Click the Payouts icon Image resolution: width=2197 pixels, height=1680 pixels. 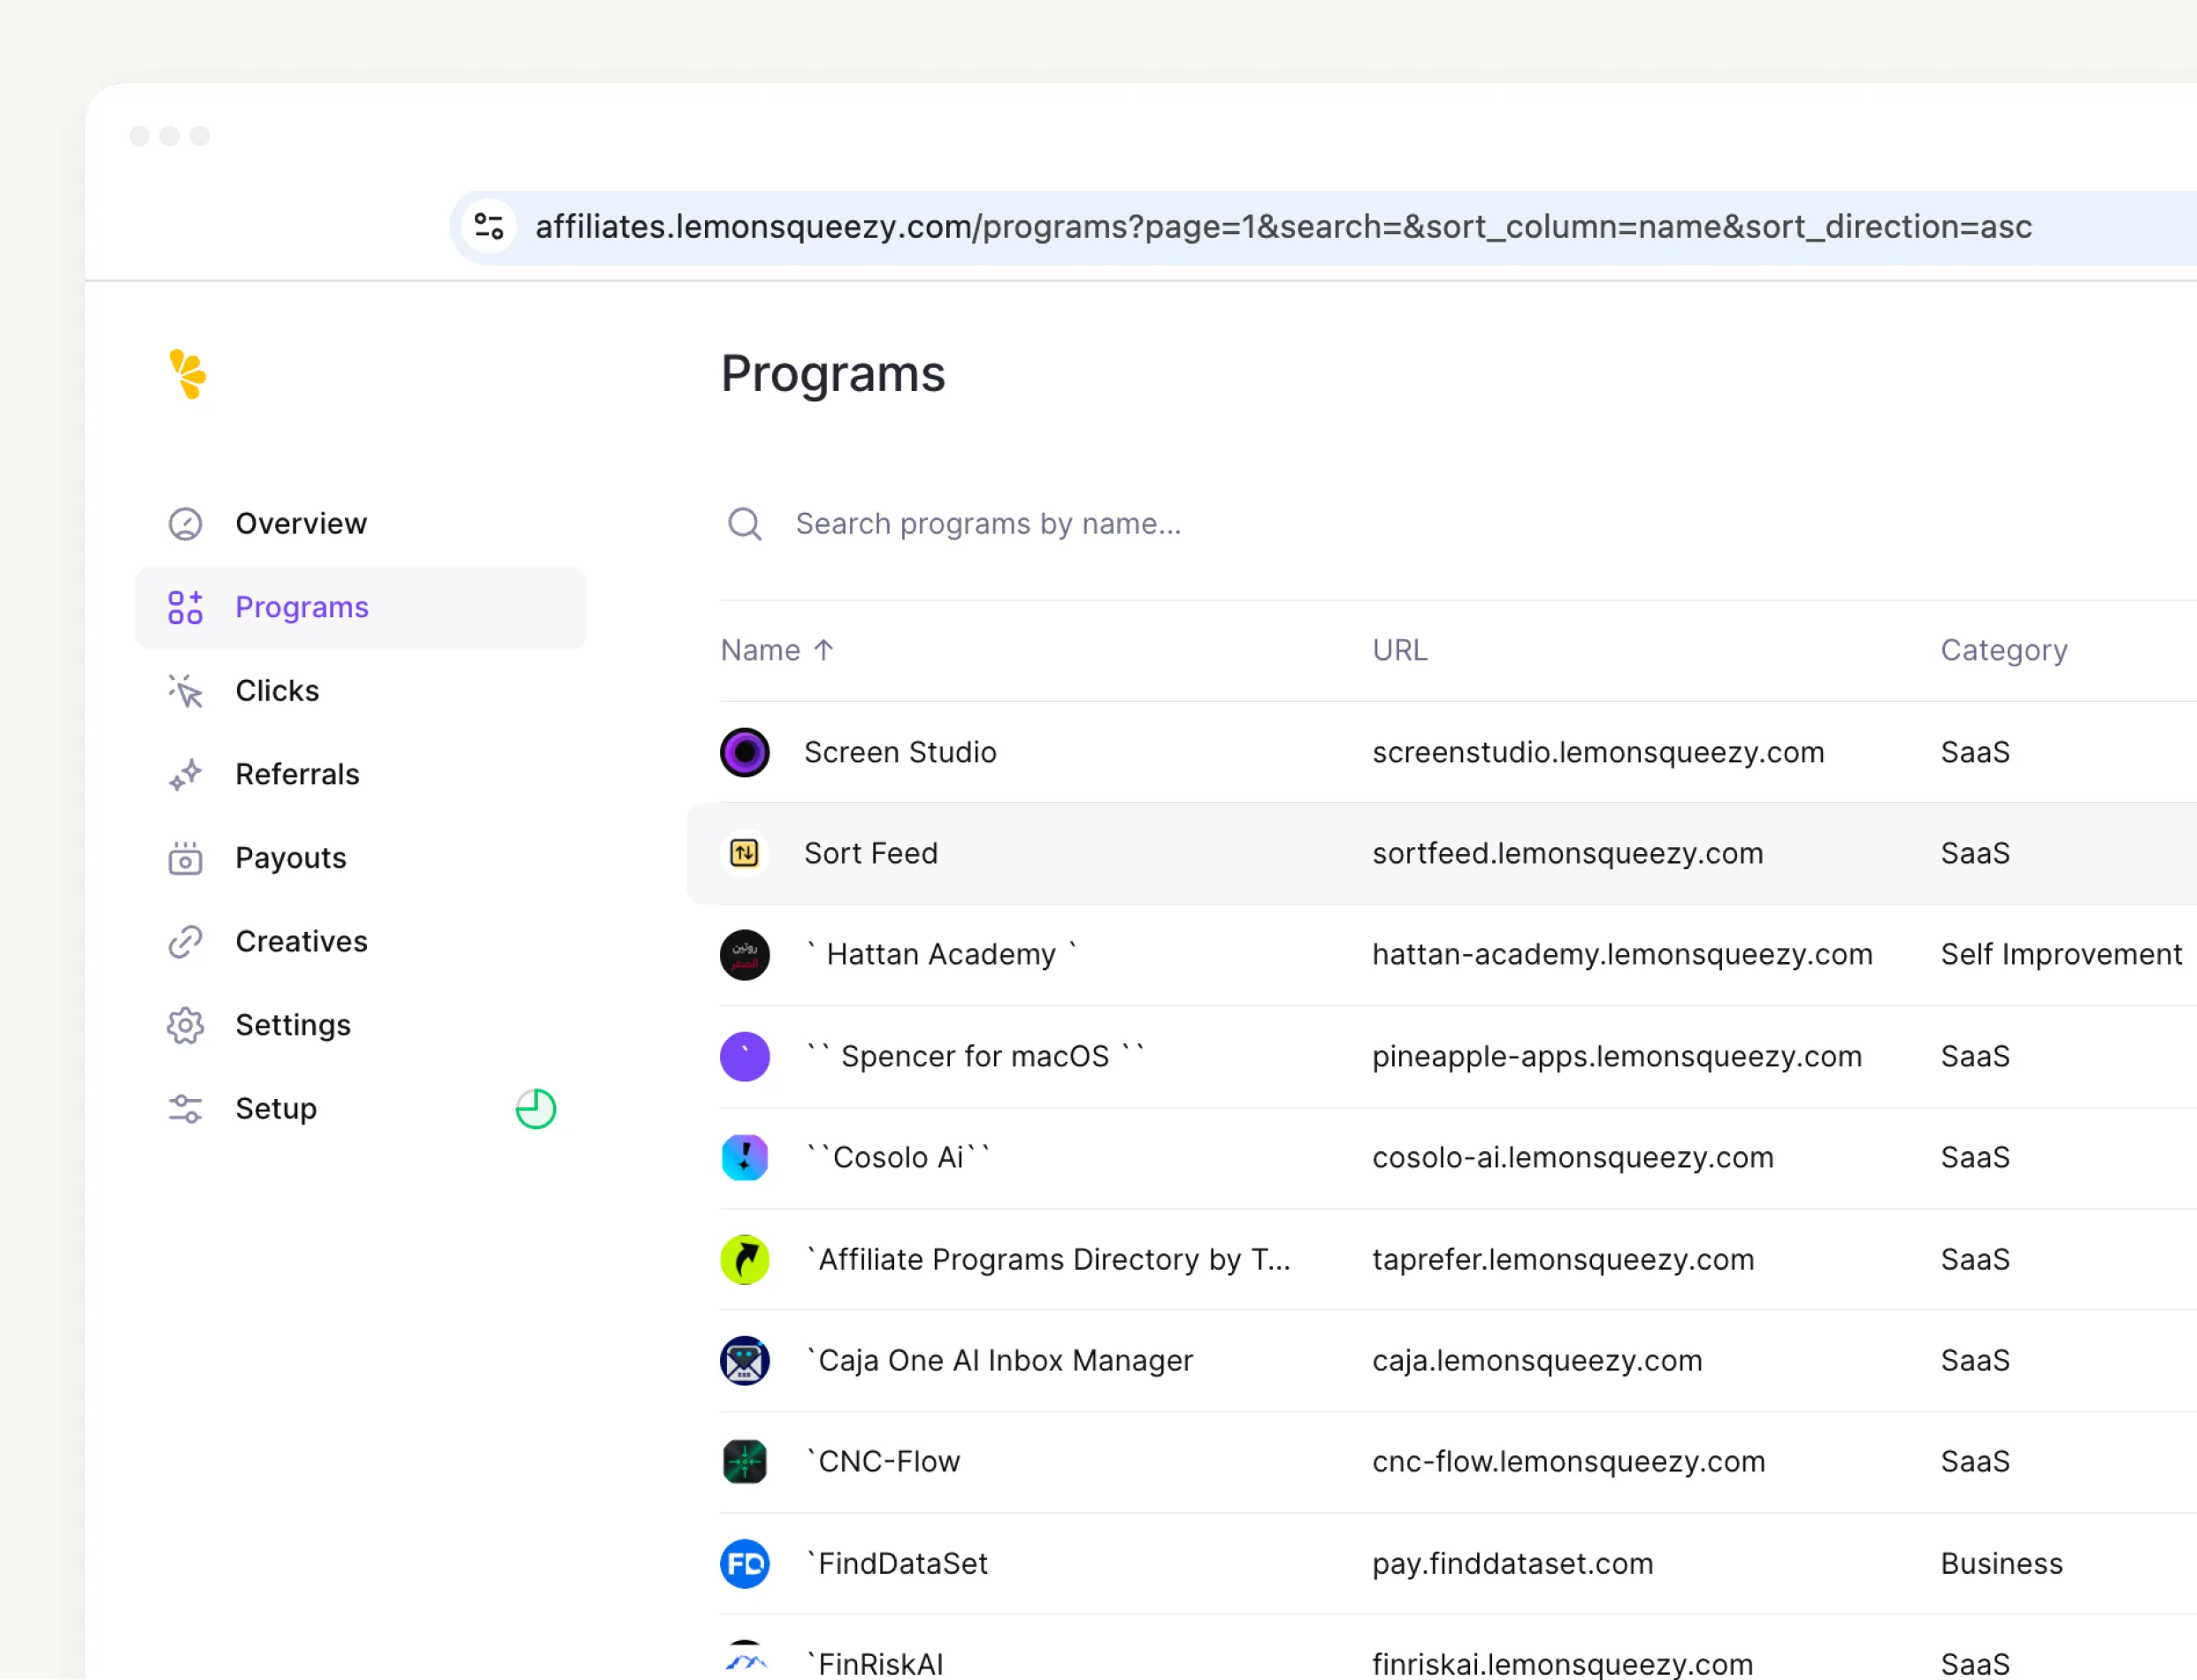click(185, 858)
